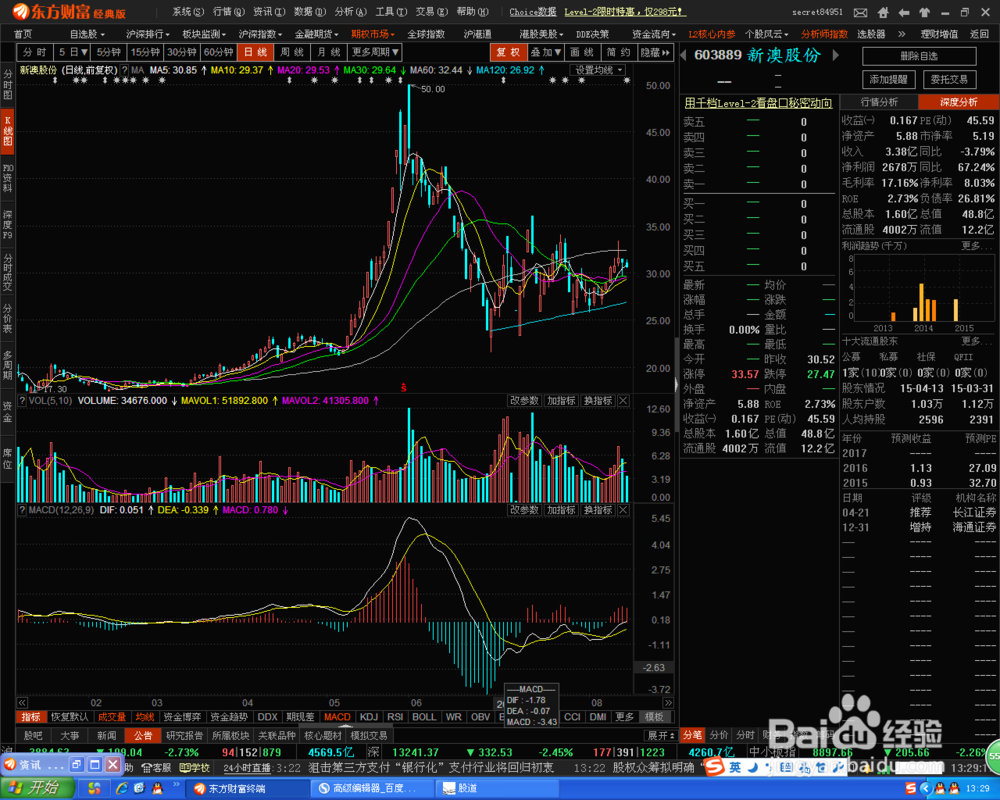Click the question mark next to MACD(12,26,9)
The width and height of the screenshot is (1000, 800).
[22, 510]
